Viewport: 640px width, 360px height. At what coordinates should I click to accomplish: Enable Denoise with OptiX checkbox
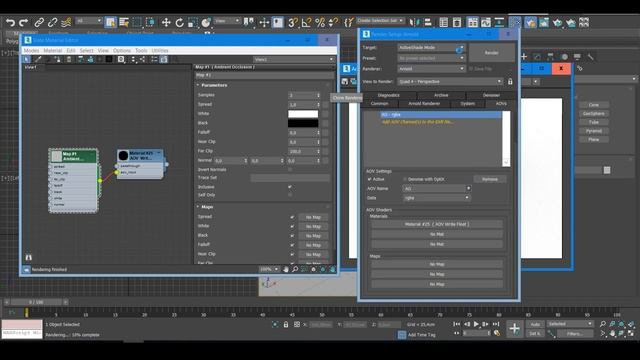pos(405,179)
